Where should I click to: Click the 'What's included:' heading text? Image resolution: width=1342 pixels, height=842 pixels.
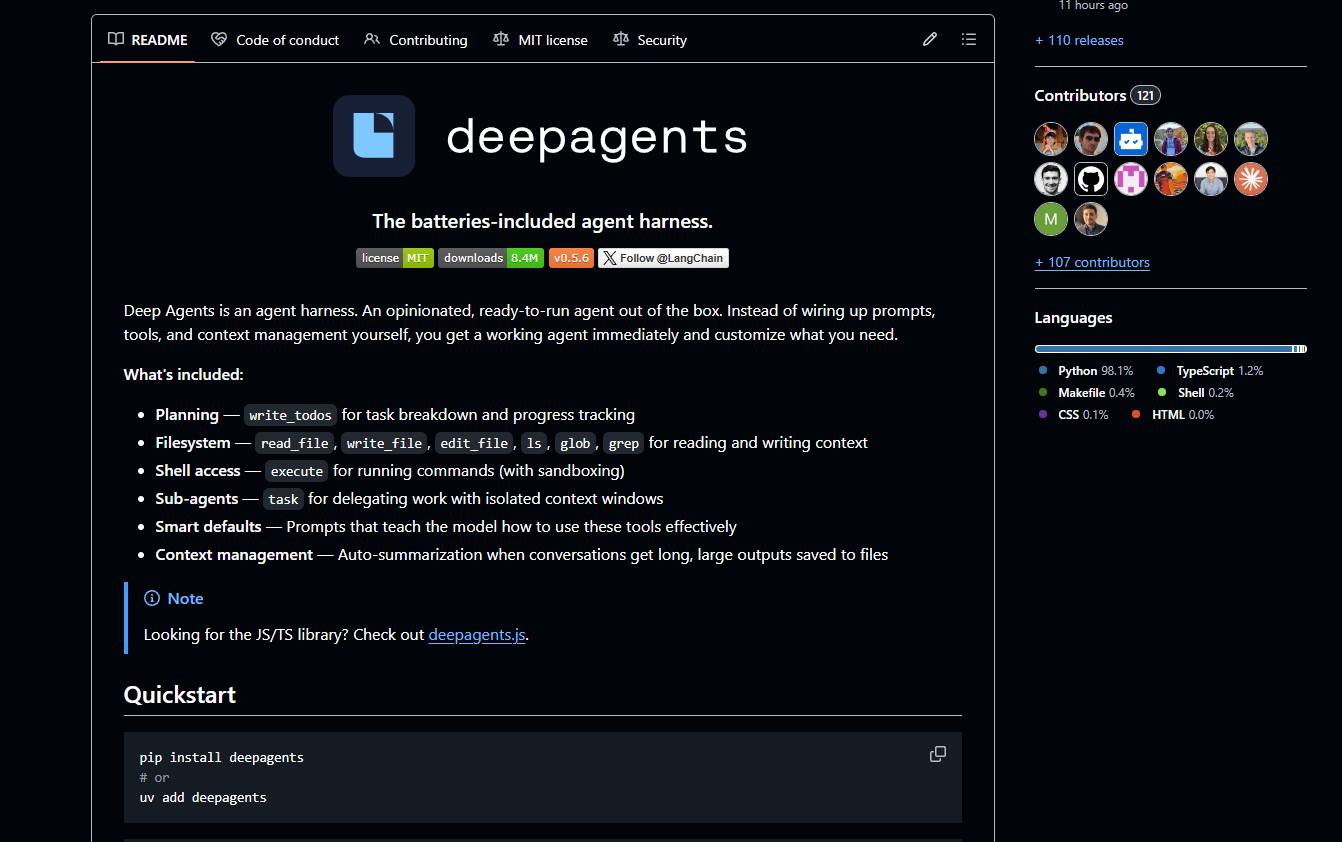click(184, 375)
